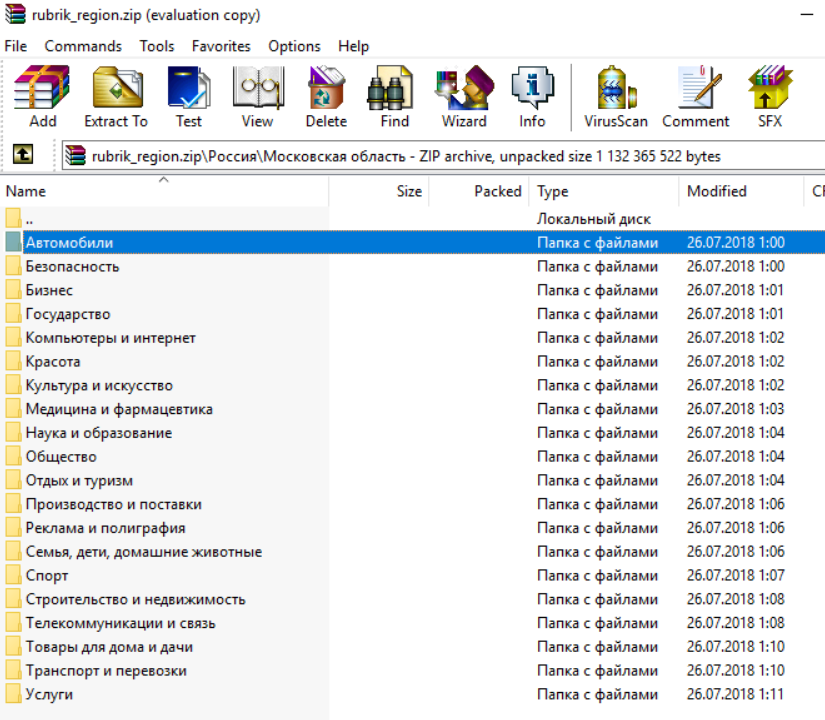Click the archive path address field

pyautogui.click(x=440, y=156)
